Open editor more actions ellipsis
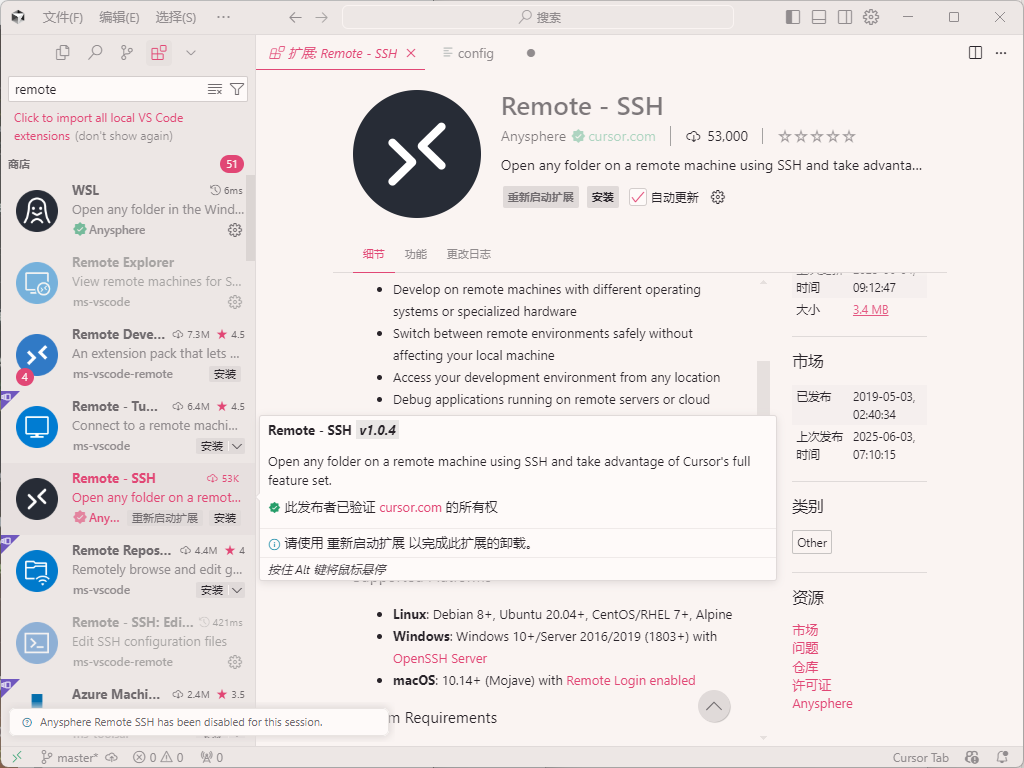Screen dimensions: 1024x768 click(1000, 53)
